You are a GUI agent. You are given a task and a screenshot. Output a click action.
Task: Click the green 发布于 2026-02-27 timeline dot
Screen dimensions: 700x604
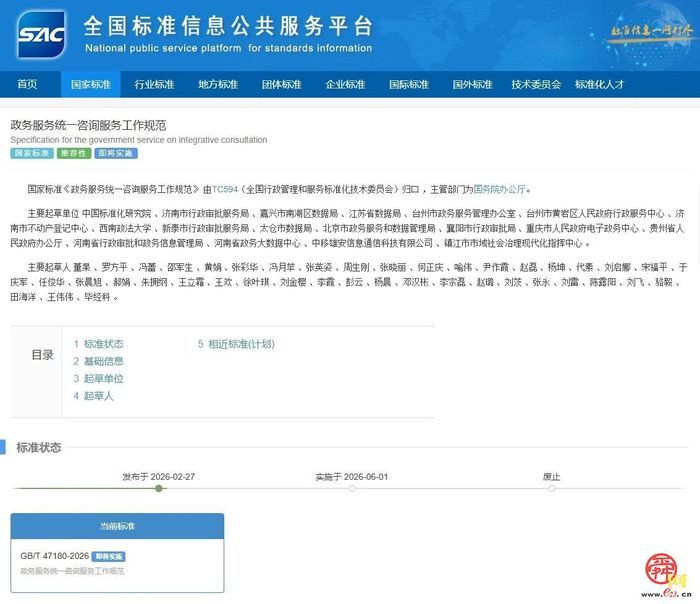coord(158,488)
